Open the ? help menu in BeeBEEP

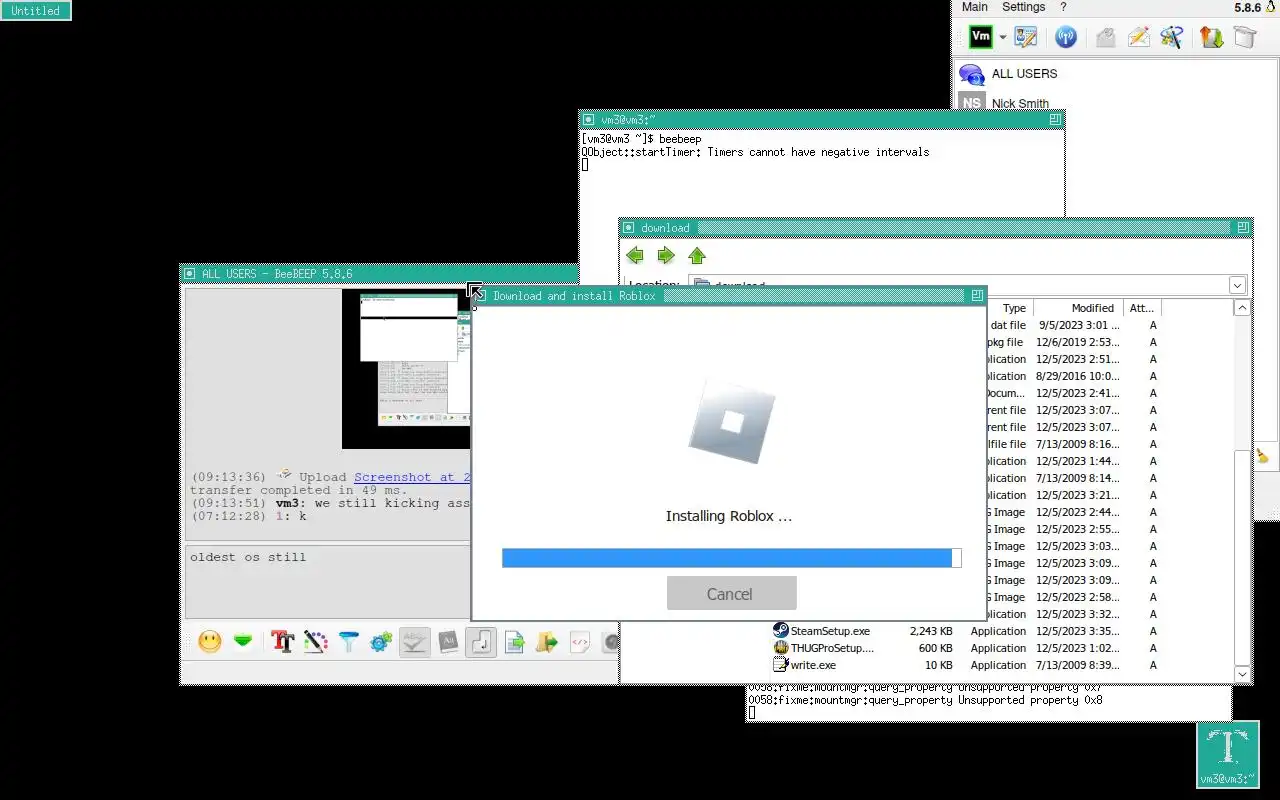point(1063,7)
